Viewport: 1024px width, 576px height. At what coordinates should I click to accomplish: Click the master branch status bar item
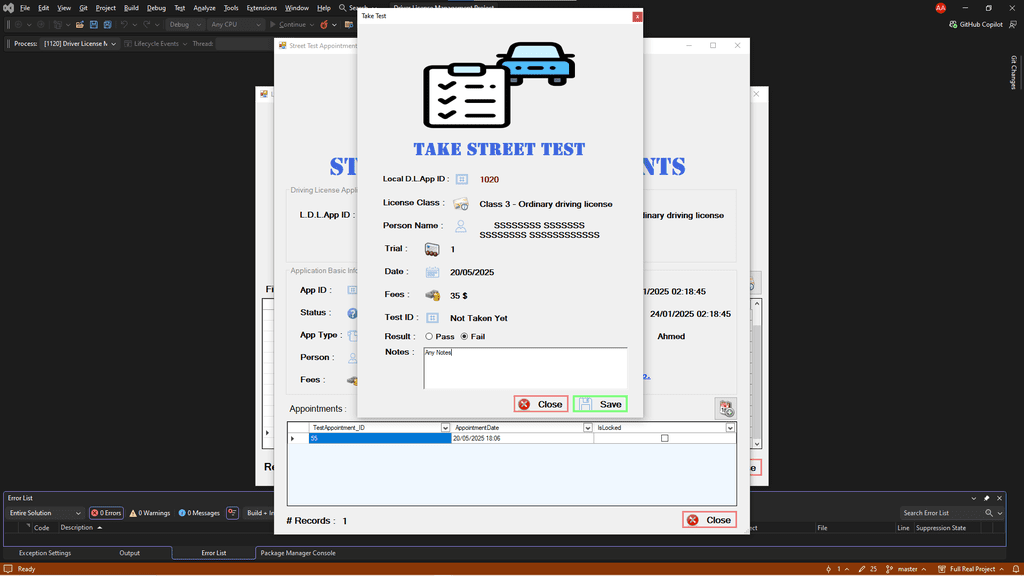coord(906,569)
